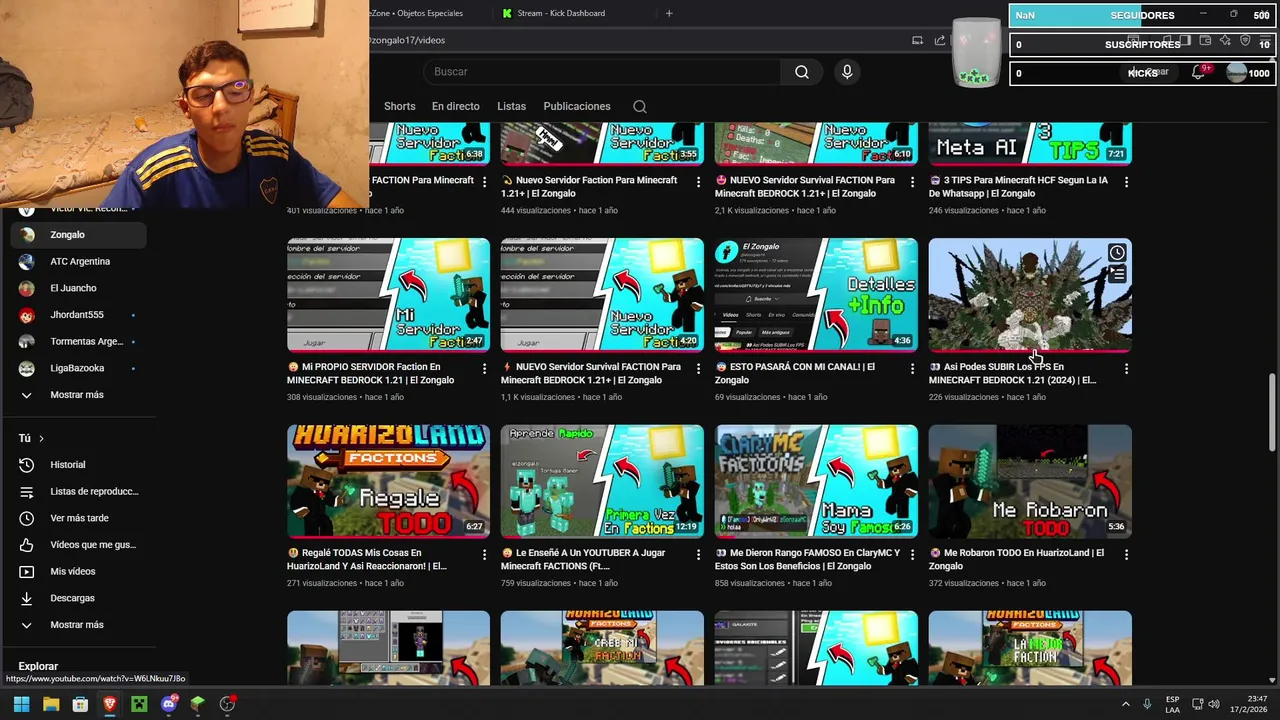Viewport: 1280px width, 720px height.
Task: Open Zongalo channel in subscriptions
Action: pyautogui.click(x=78, y=235)
